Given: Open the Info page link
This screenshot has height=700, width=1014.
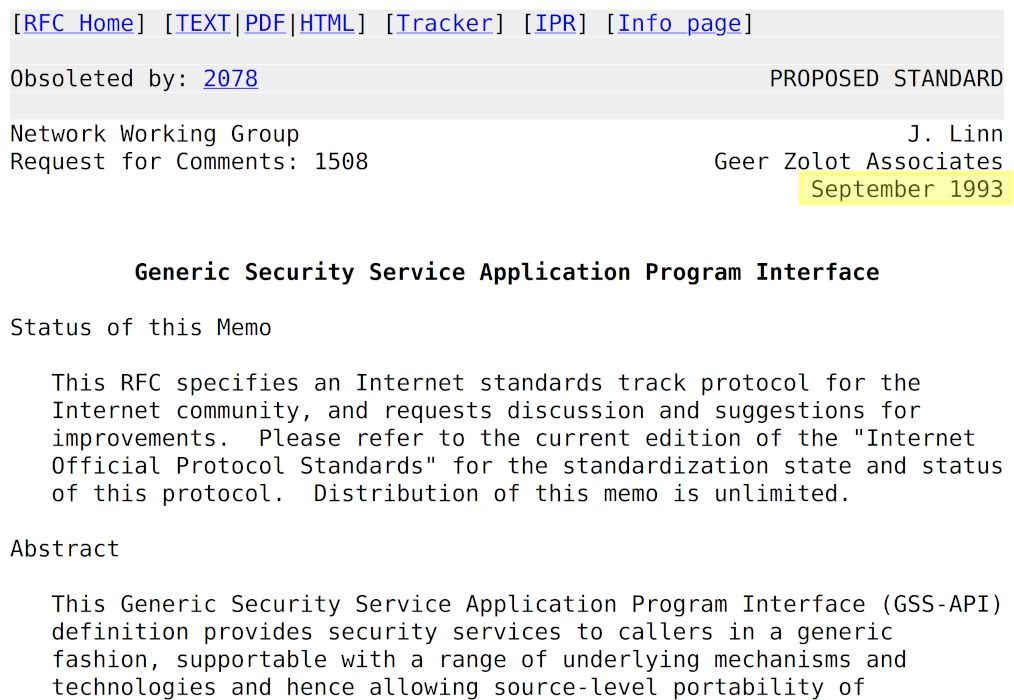Looking at the screenshot, I should [679, 24].
